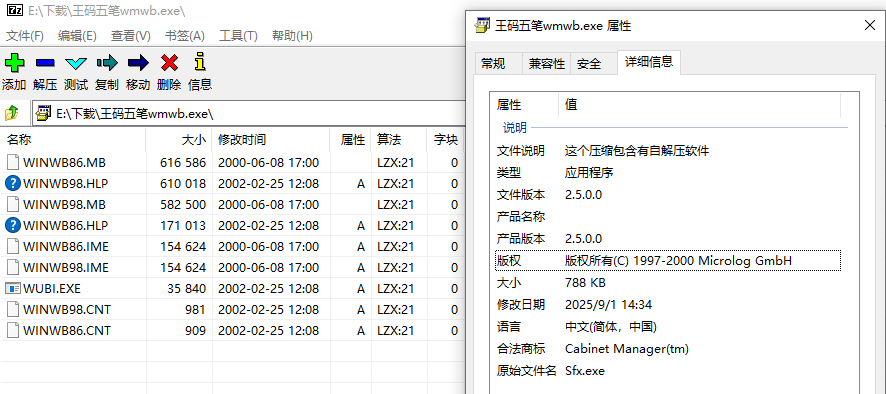Click the file icon of WINWB86.CNT
Viewport: 886px width, 394px height.
pyautogui.click(x=13, y=331)
